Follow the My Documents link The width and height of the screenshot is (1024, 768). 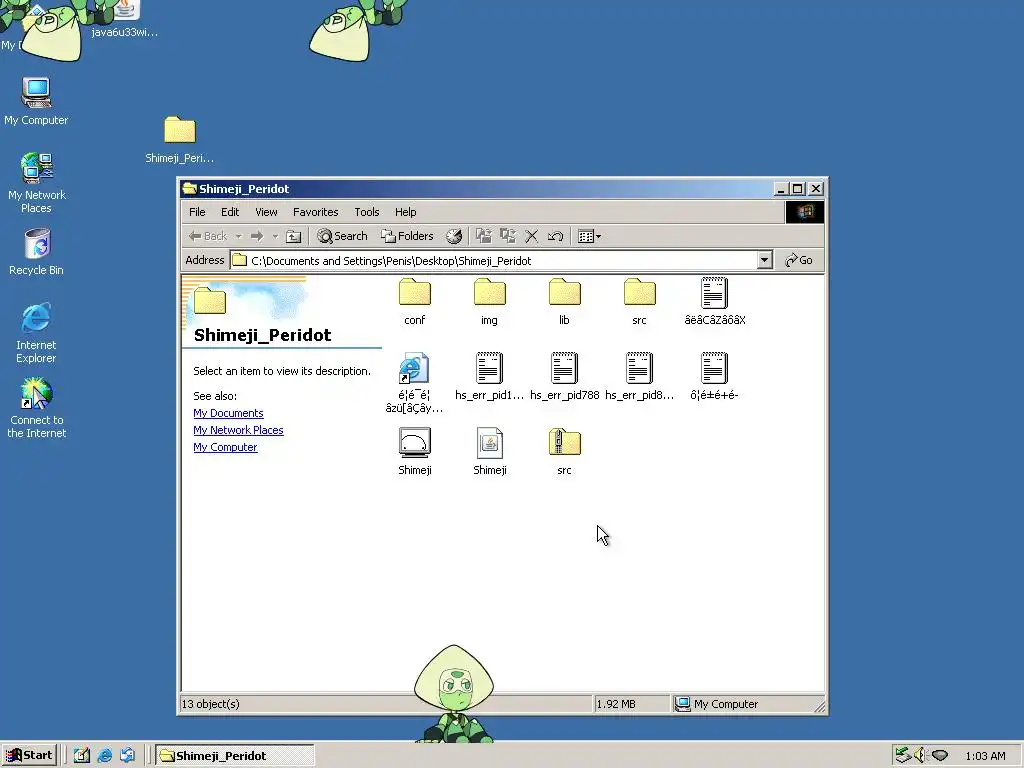pos(229,413)
